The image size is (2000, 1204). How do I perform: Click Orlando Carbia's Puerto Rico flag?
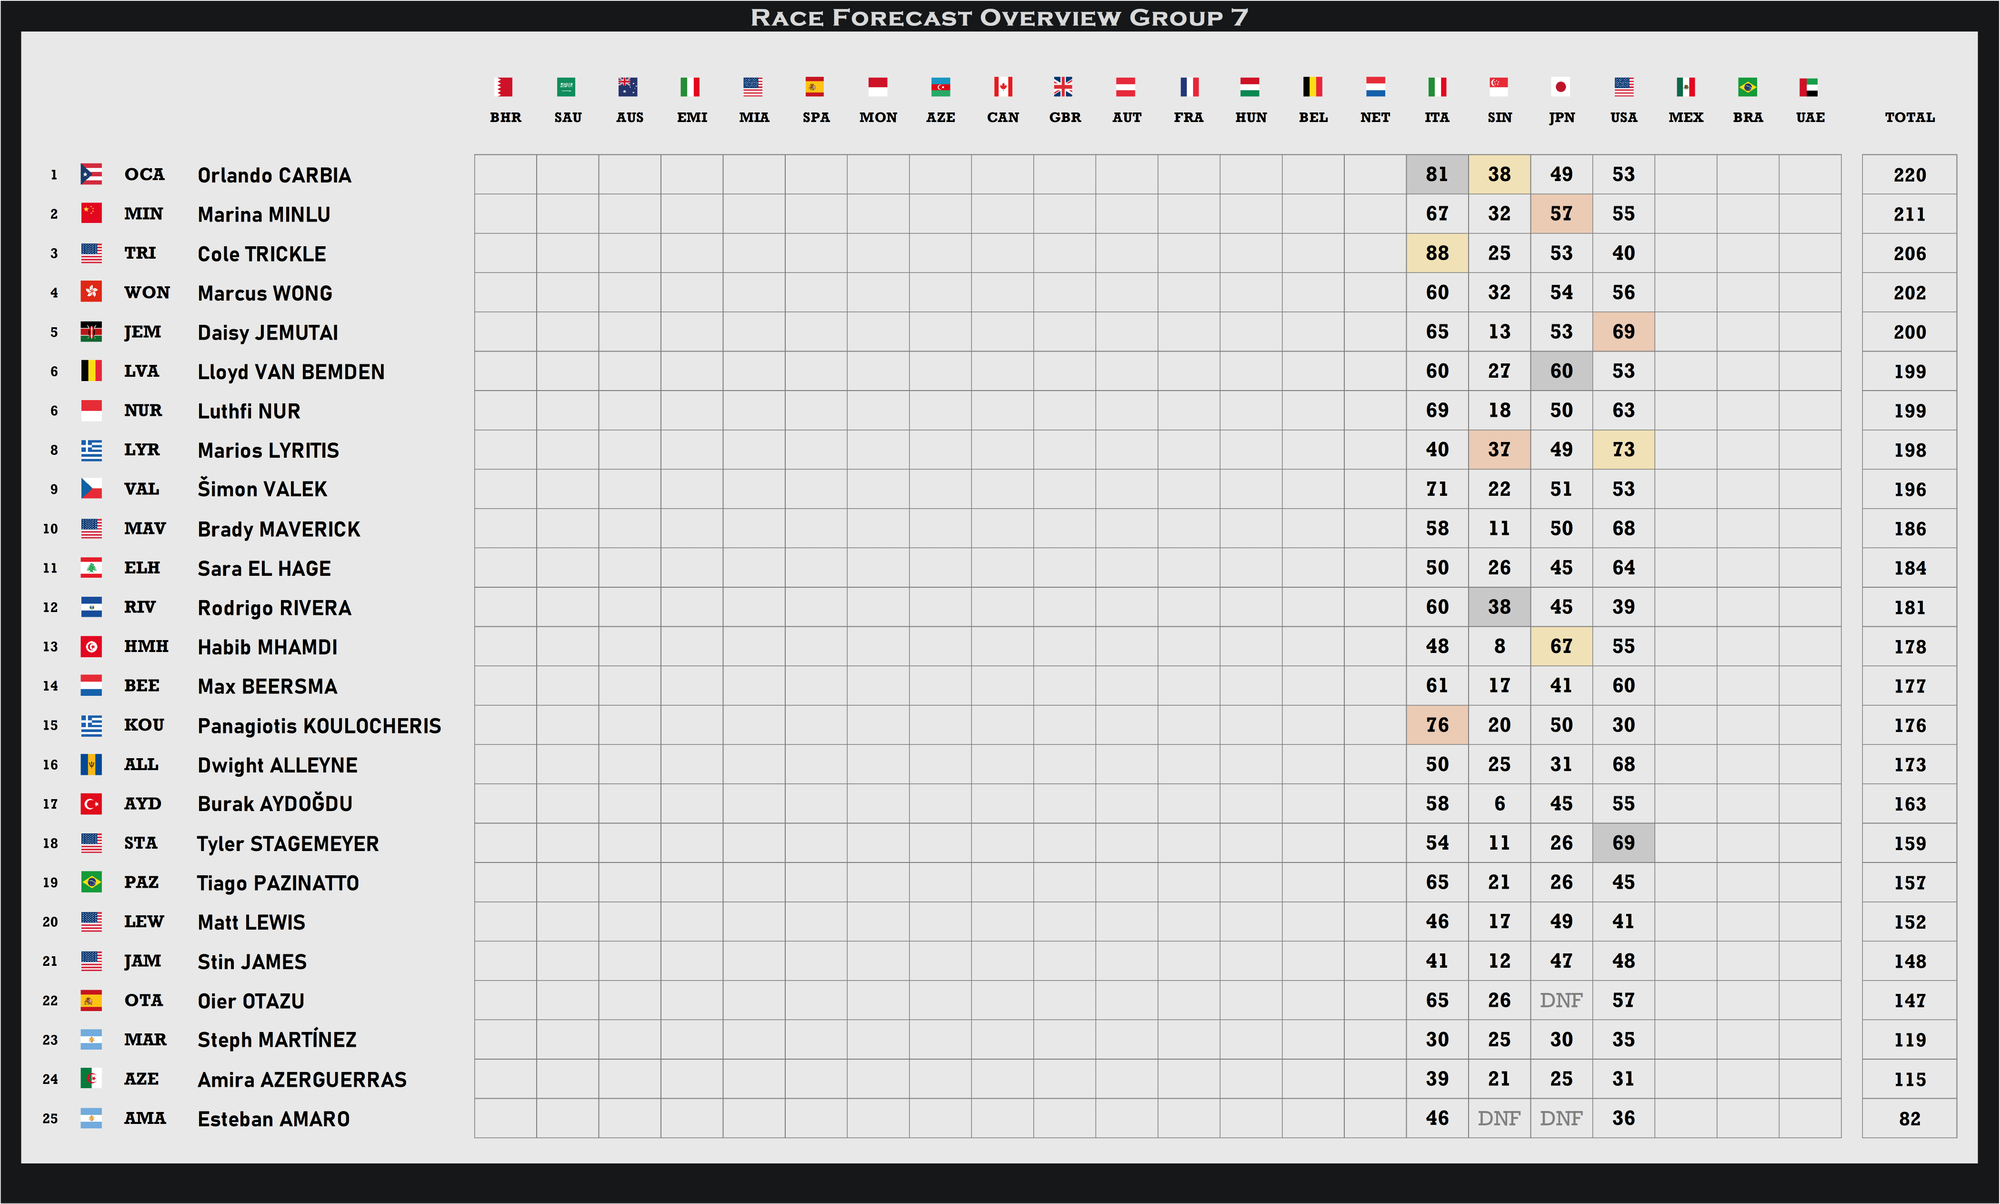91,174
